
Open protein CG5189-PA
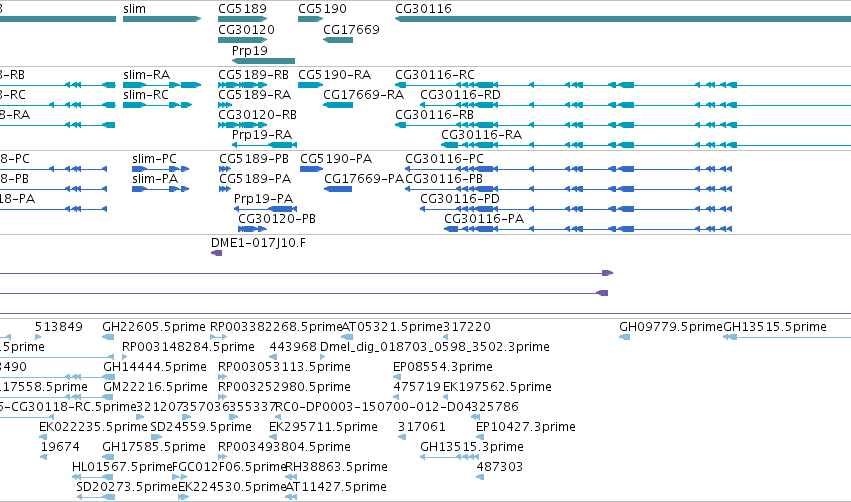click(x=255, y=179)
